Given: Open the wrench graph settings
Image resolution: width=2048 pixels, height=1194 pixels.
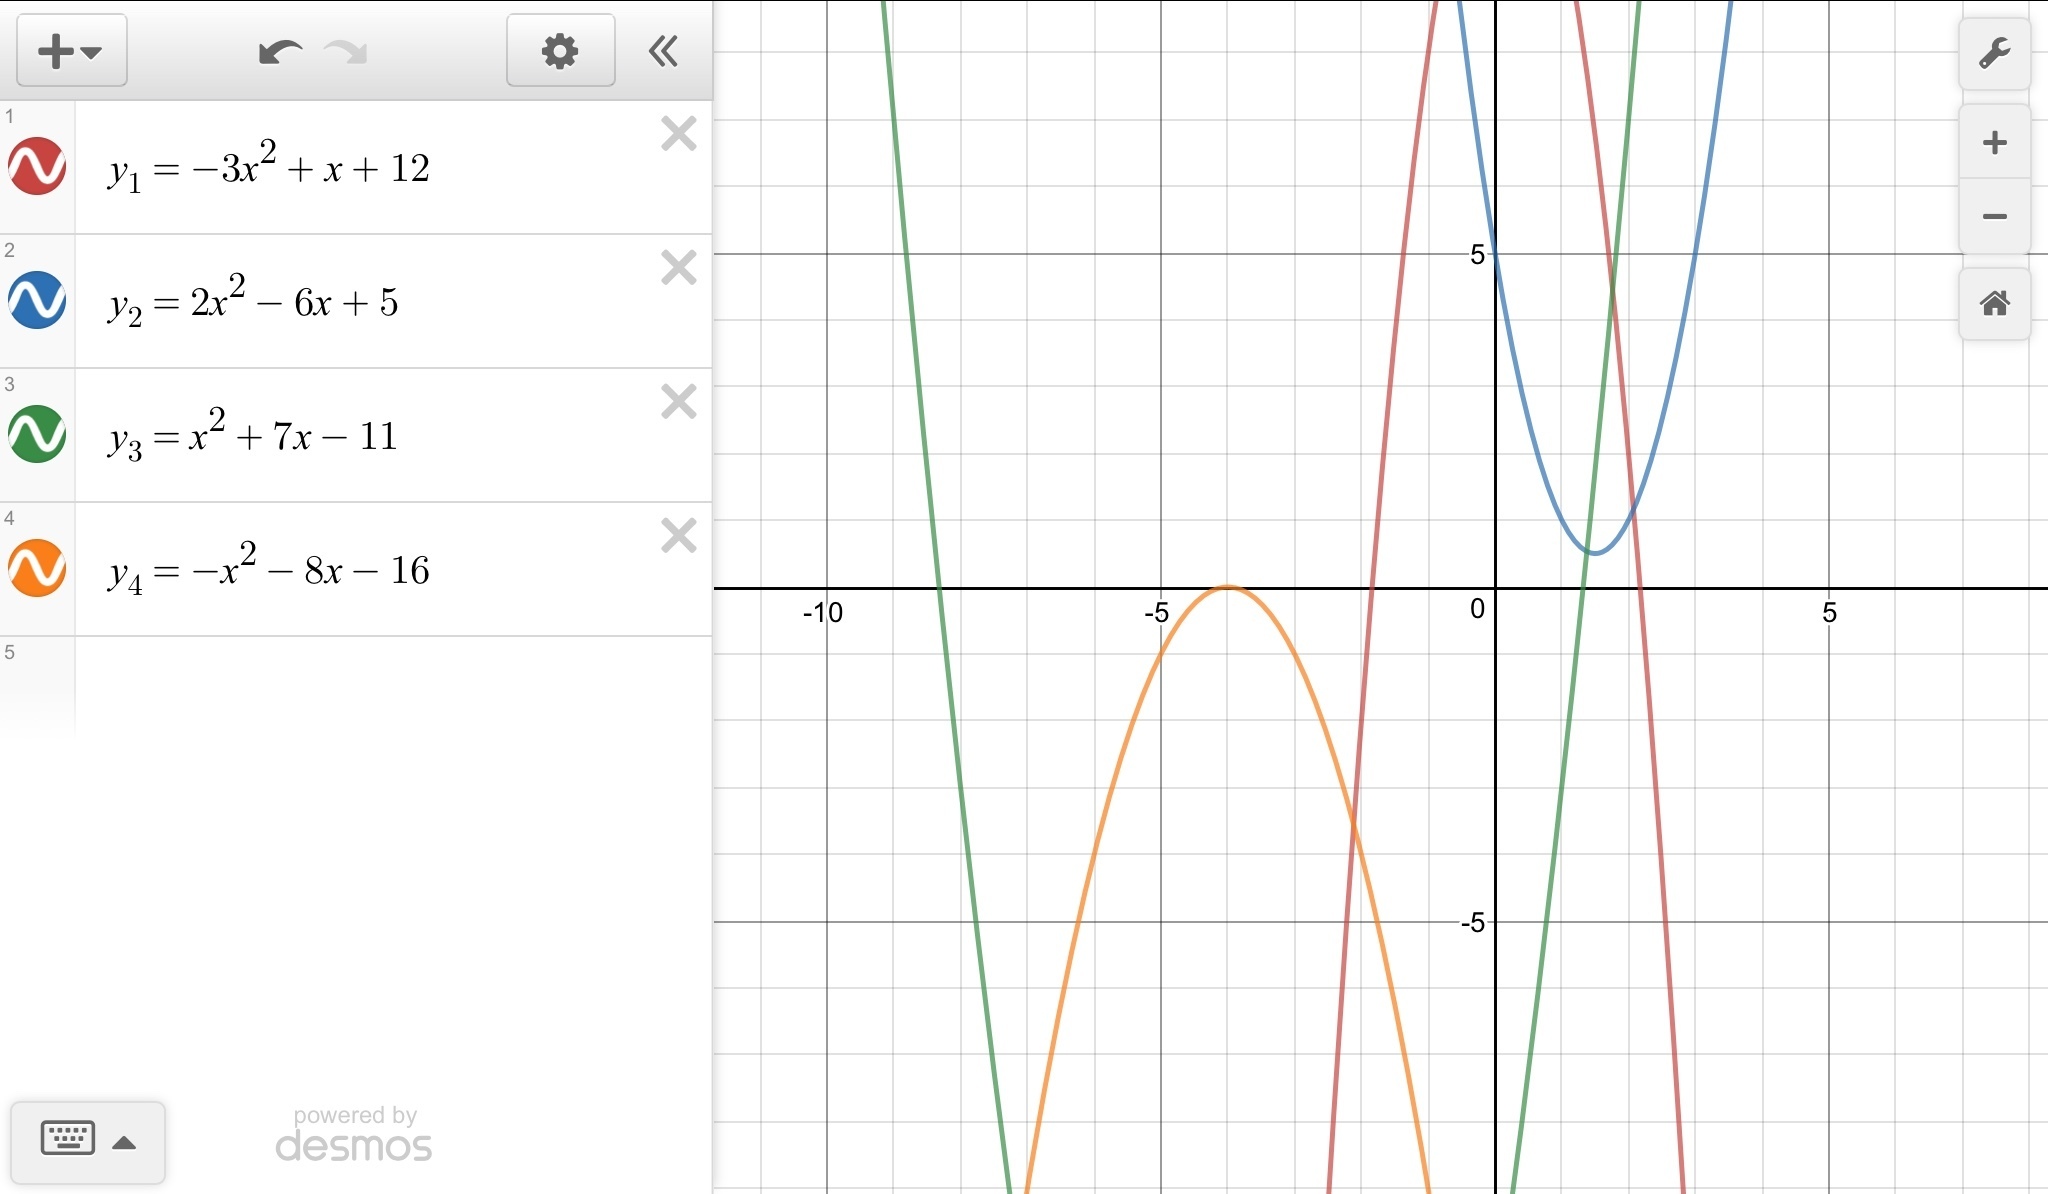Looking at the screenshot, I should 1994,53.
